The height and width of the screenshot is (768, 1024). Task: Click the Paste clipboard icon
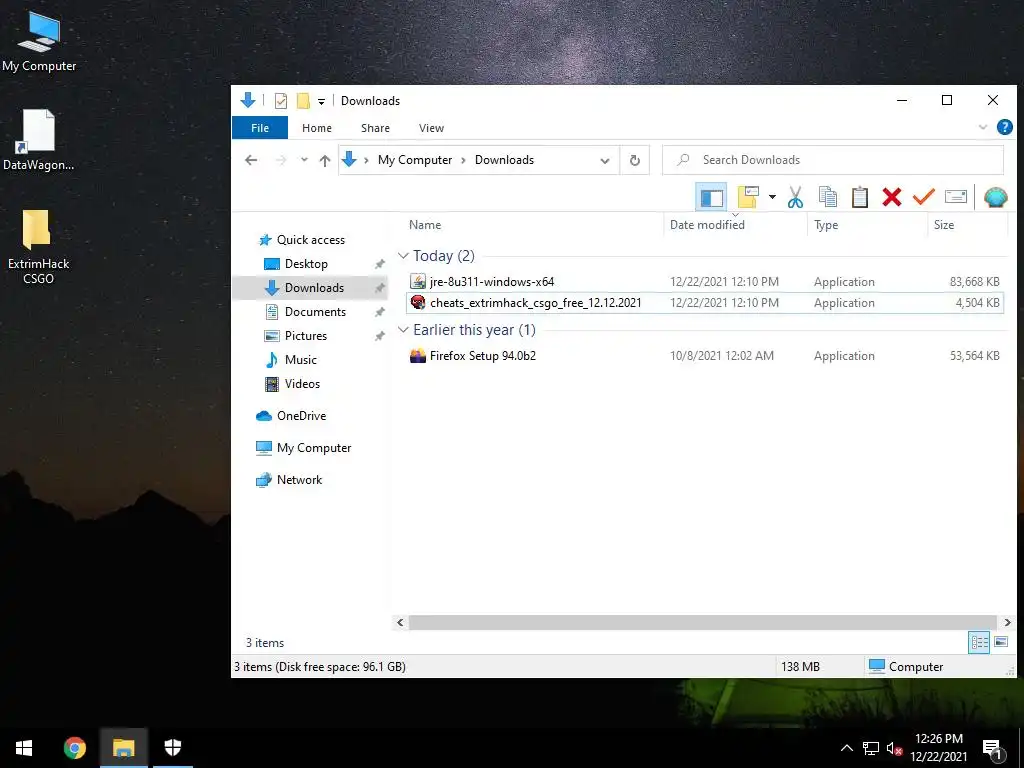859,197
